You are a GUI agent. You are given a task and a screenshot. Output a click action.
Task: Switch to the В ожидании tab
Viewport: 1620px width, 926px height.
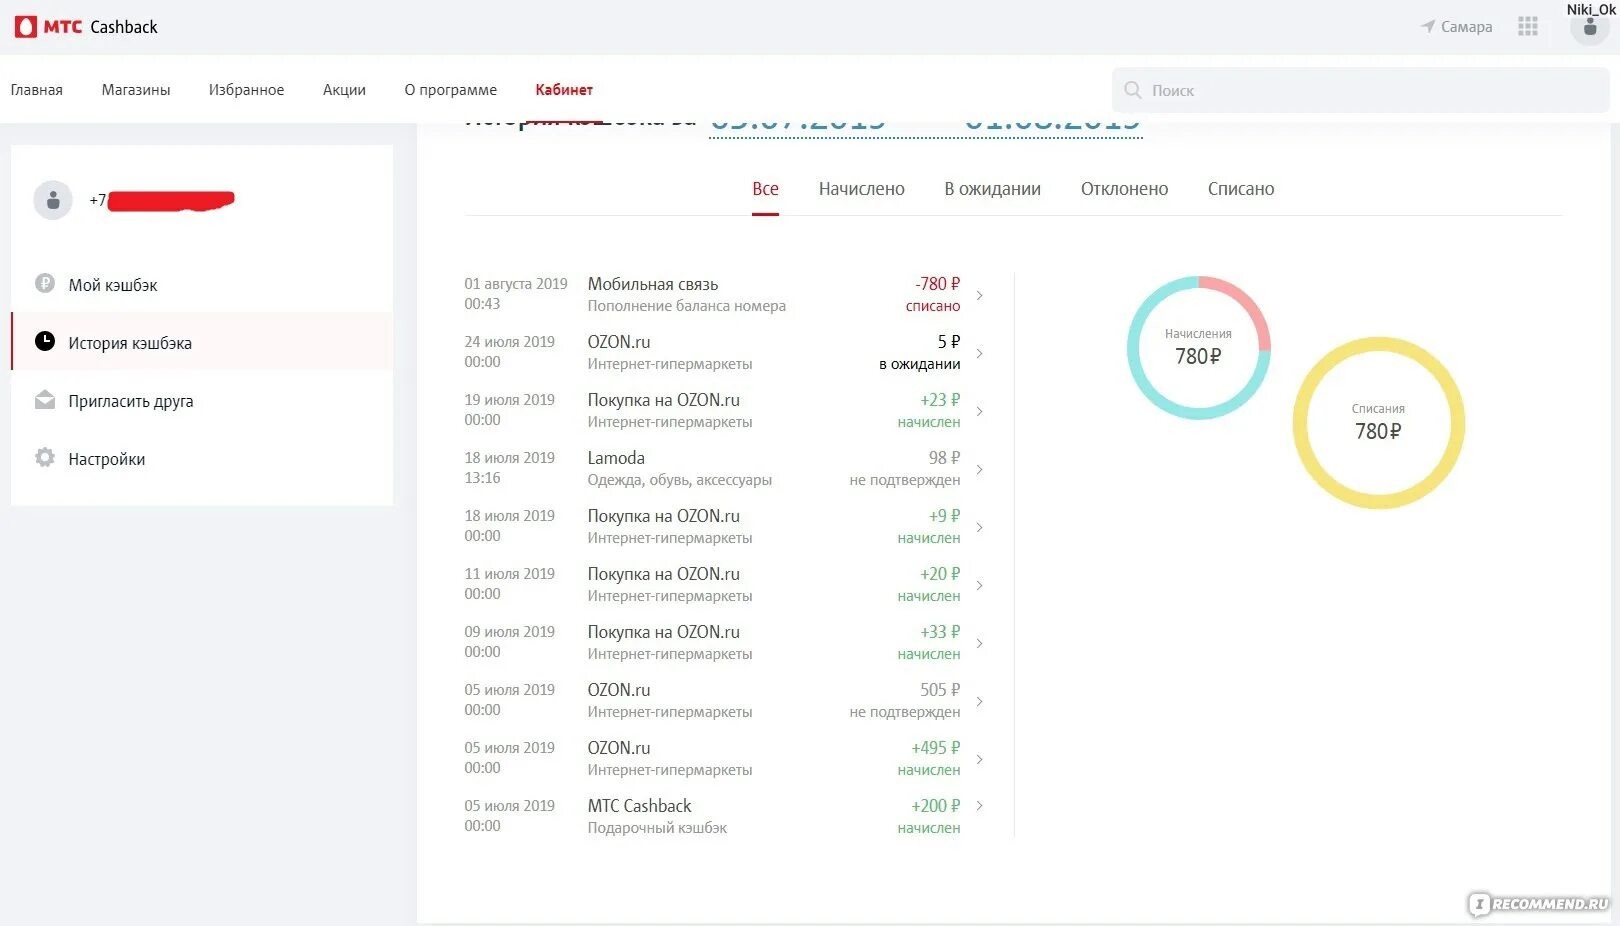tap(993, 189)
